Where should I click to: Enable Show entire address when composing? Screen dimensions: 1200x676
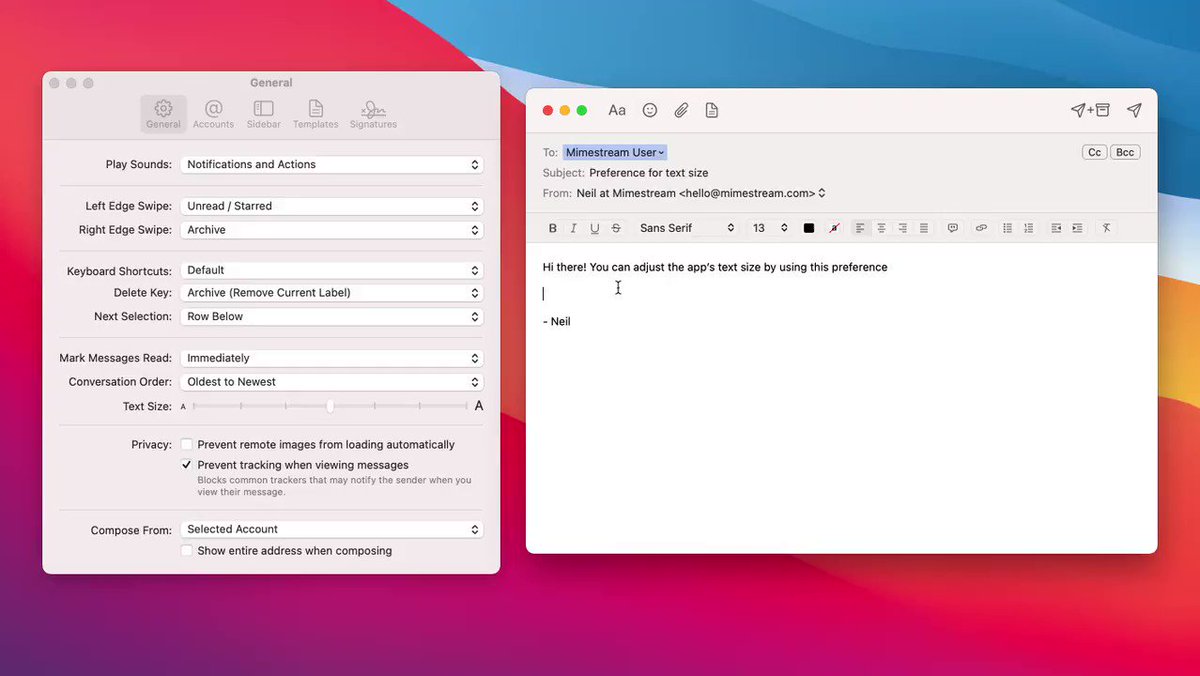pyautogui.click(x=186, y=551)
